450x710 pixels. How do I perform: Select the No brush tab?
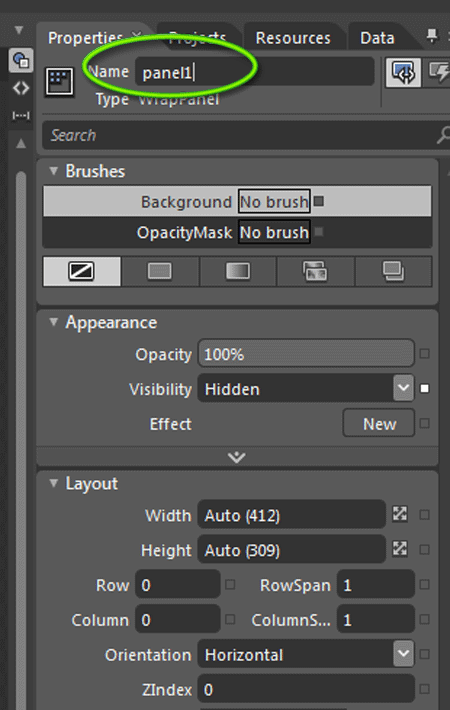click(82, 271)
